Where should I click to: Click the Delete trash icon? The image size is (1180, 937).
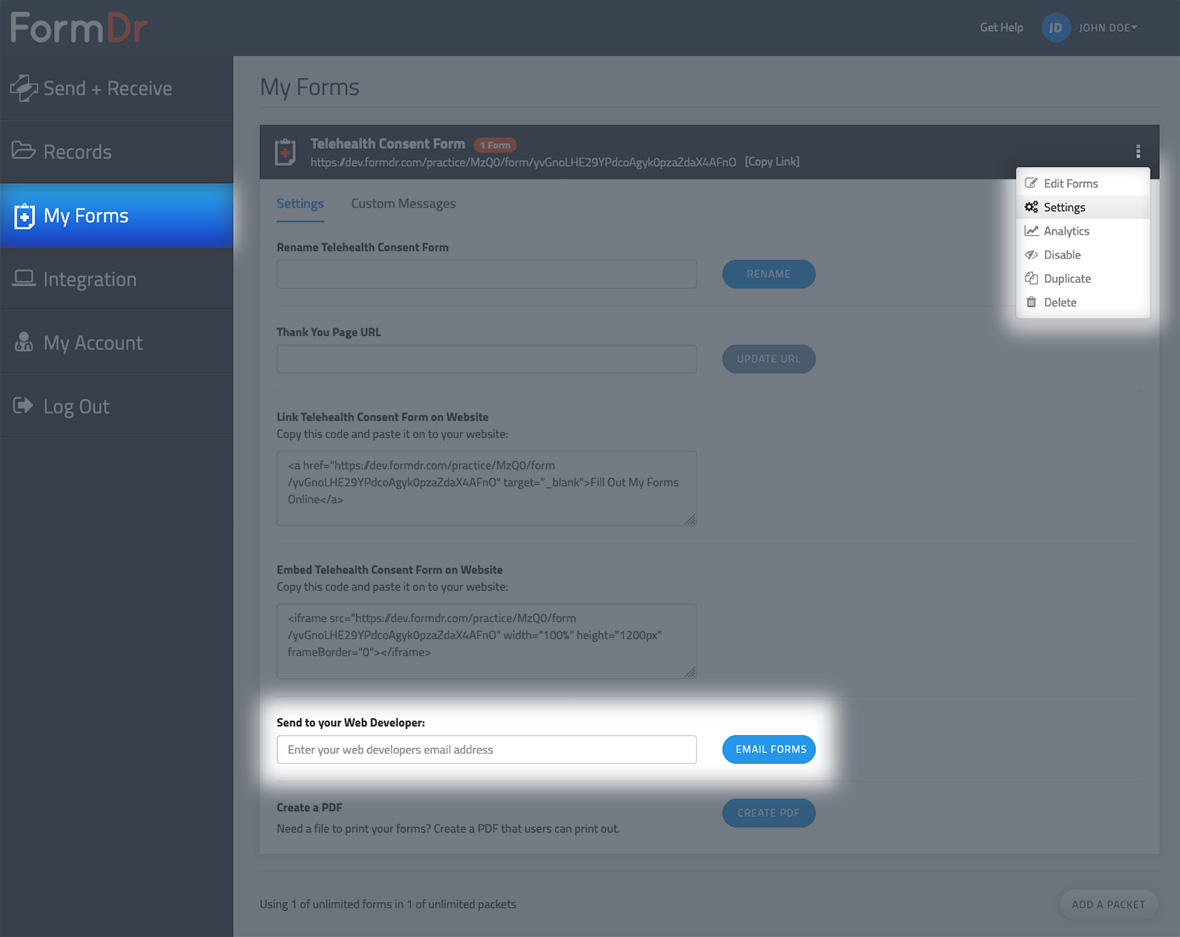coord(1031,302)
